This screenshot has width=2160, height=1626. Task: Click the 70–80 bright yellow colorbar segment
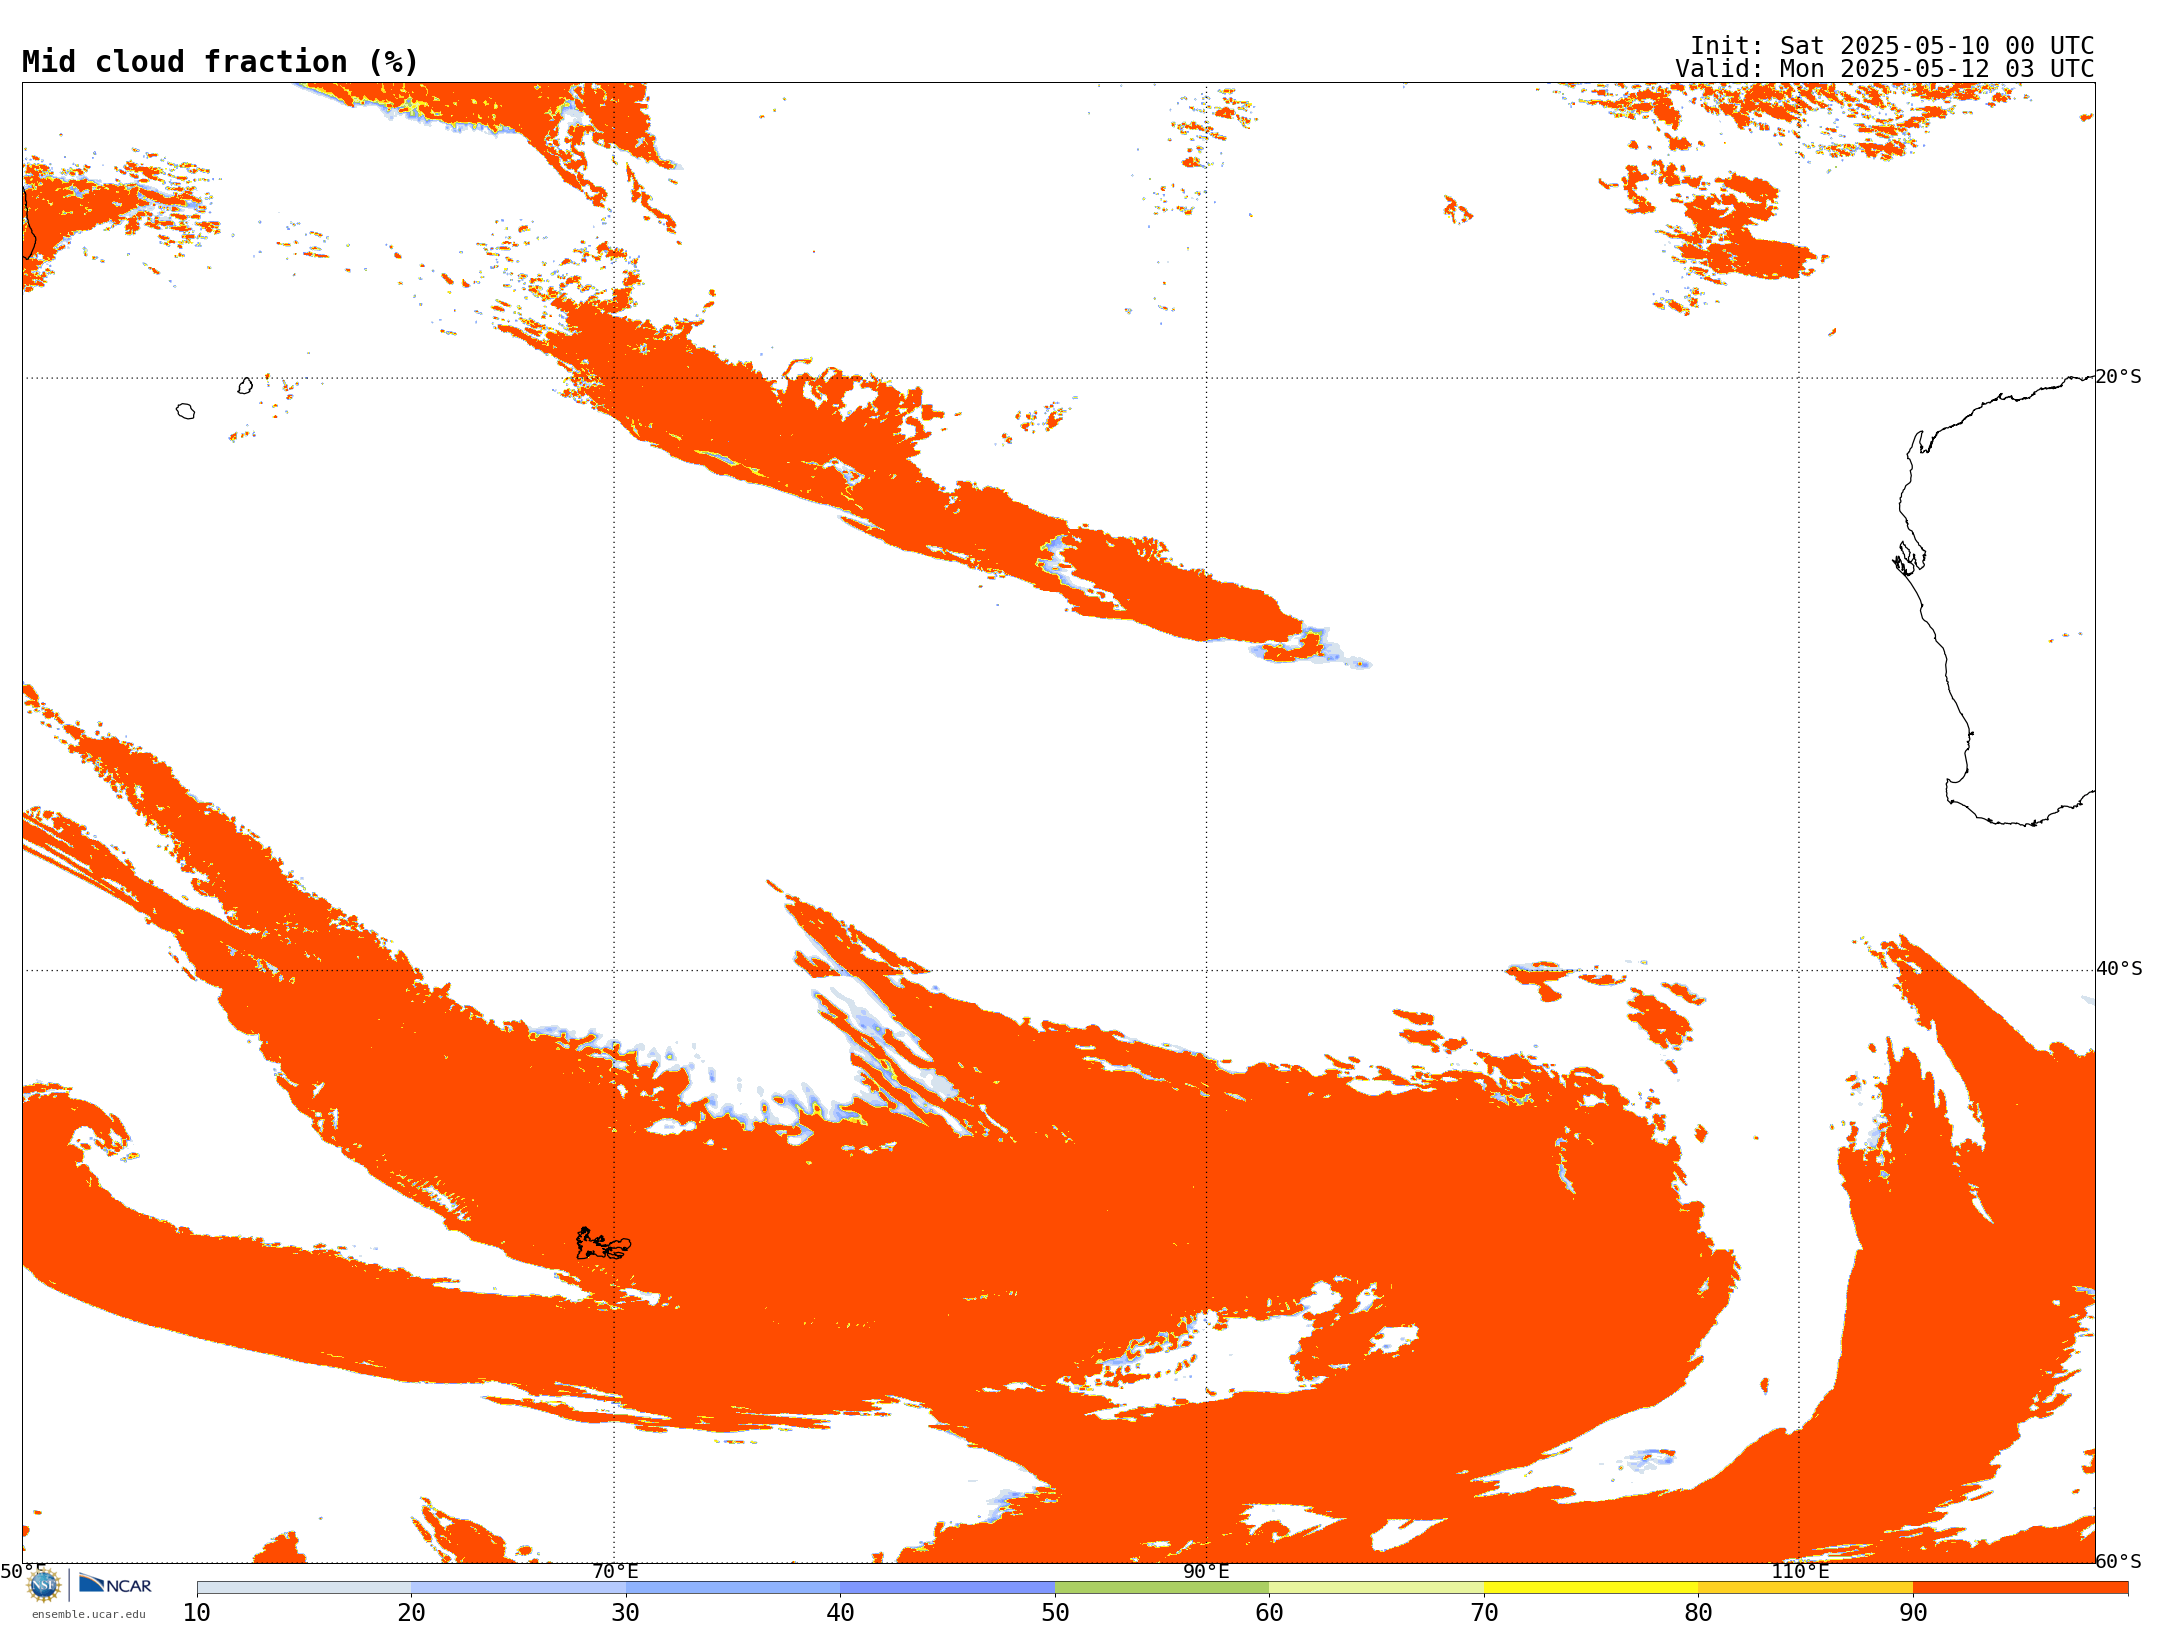[1591, 1588]
